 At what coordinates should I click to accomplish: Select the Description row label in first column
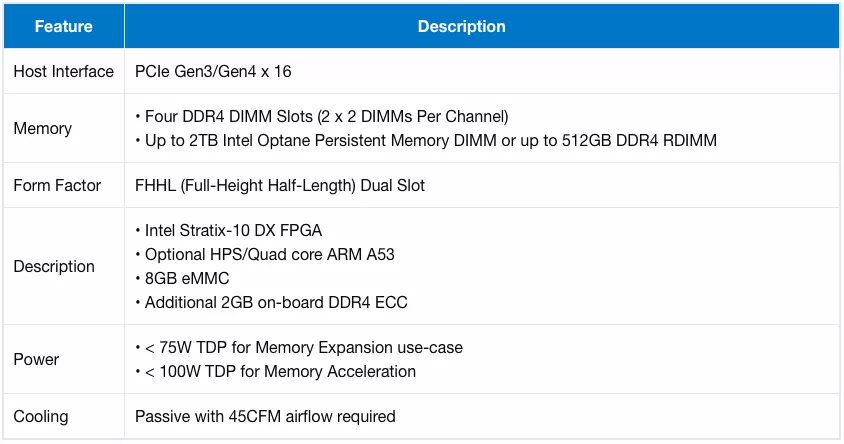[x=54, y=266]
